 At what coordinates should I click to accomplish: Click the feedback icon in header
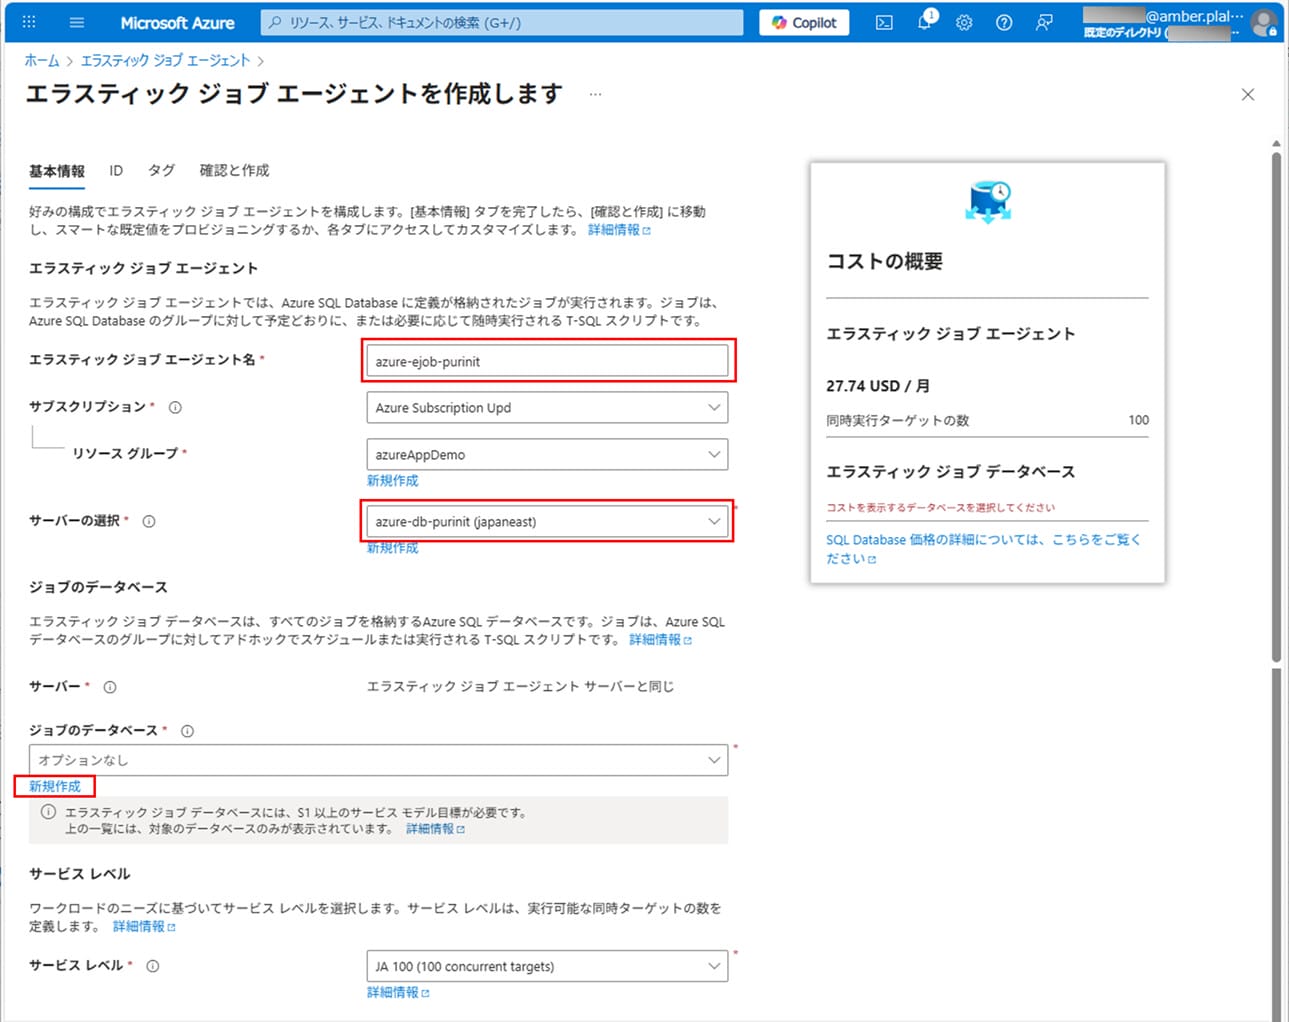1044,22
